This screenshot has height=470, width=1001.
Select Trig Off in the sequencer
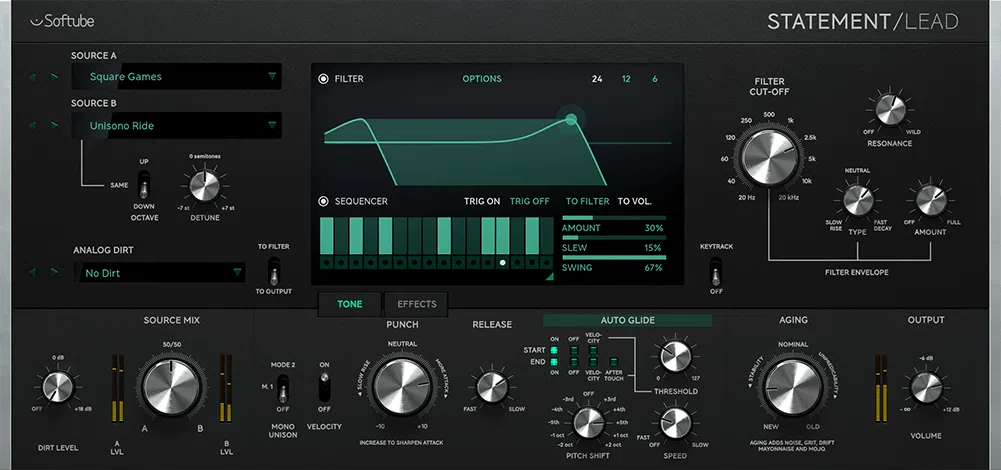(529, 201)
